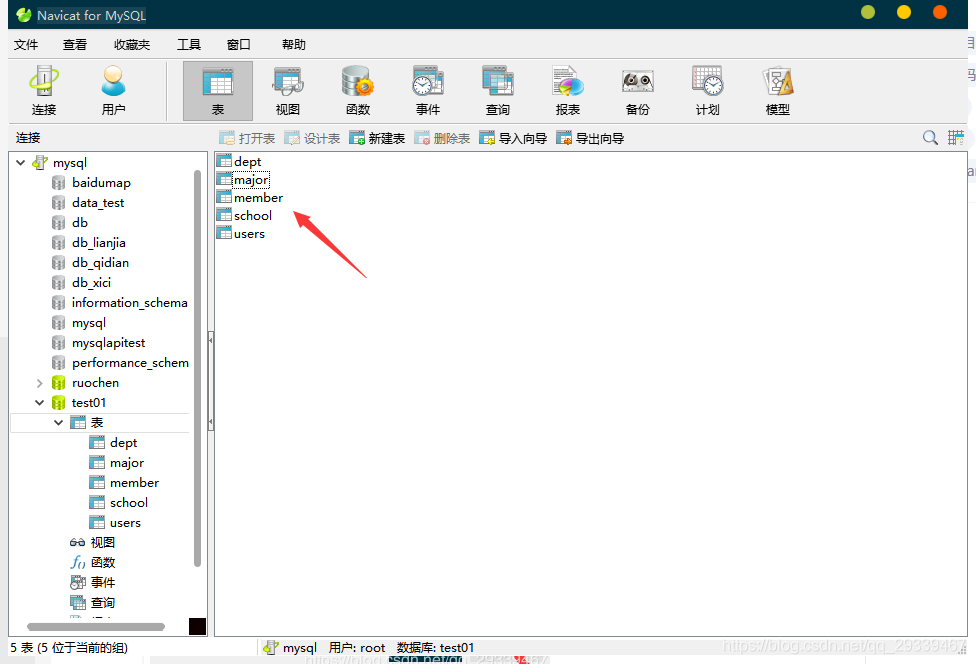The image size is (976, 664).
Task: Click the 视图 glasses icon in the tree
Action: [77, 543]
